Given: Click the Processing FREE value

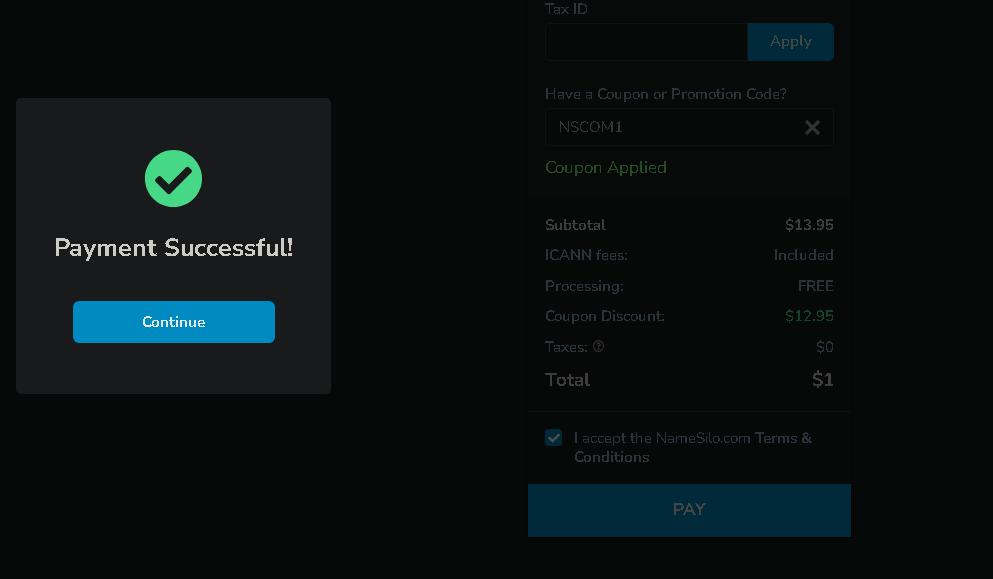Looking at the screenshot, I should (815, 286).
